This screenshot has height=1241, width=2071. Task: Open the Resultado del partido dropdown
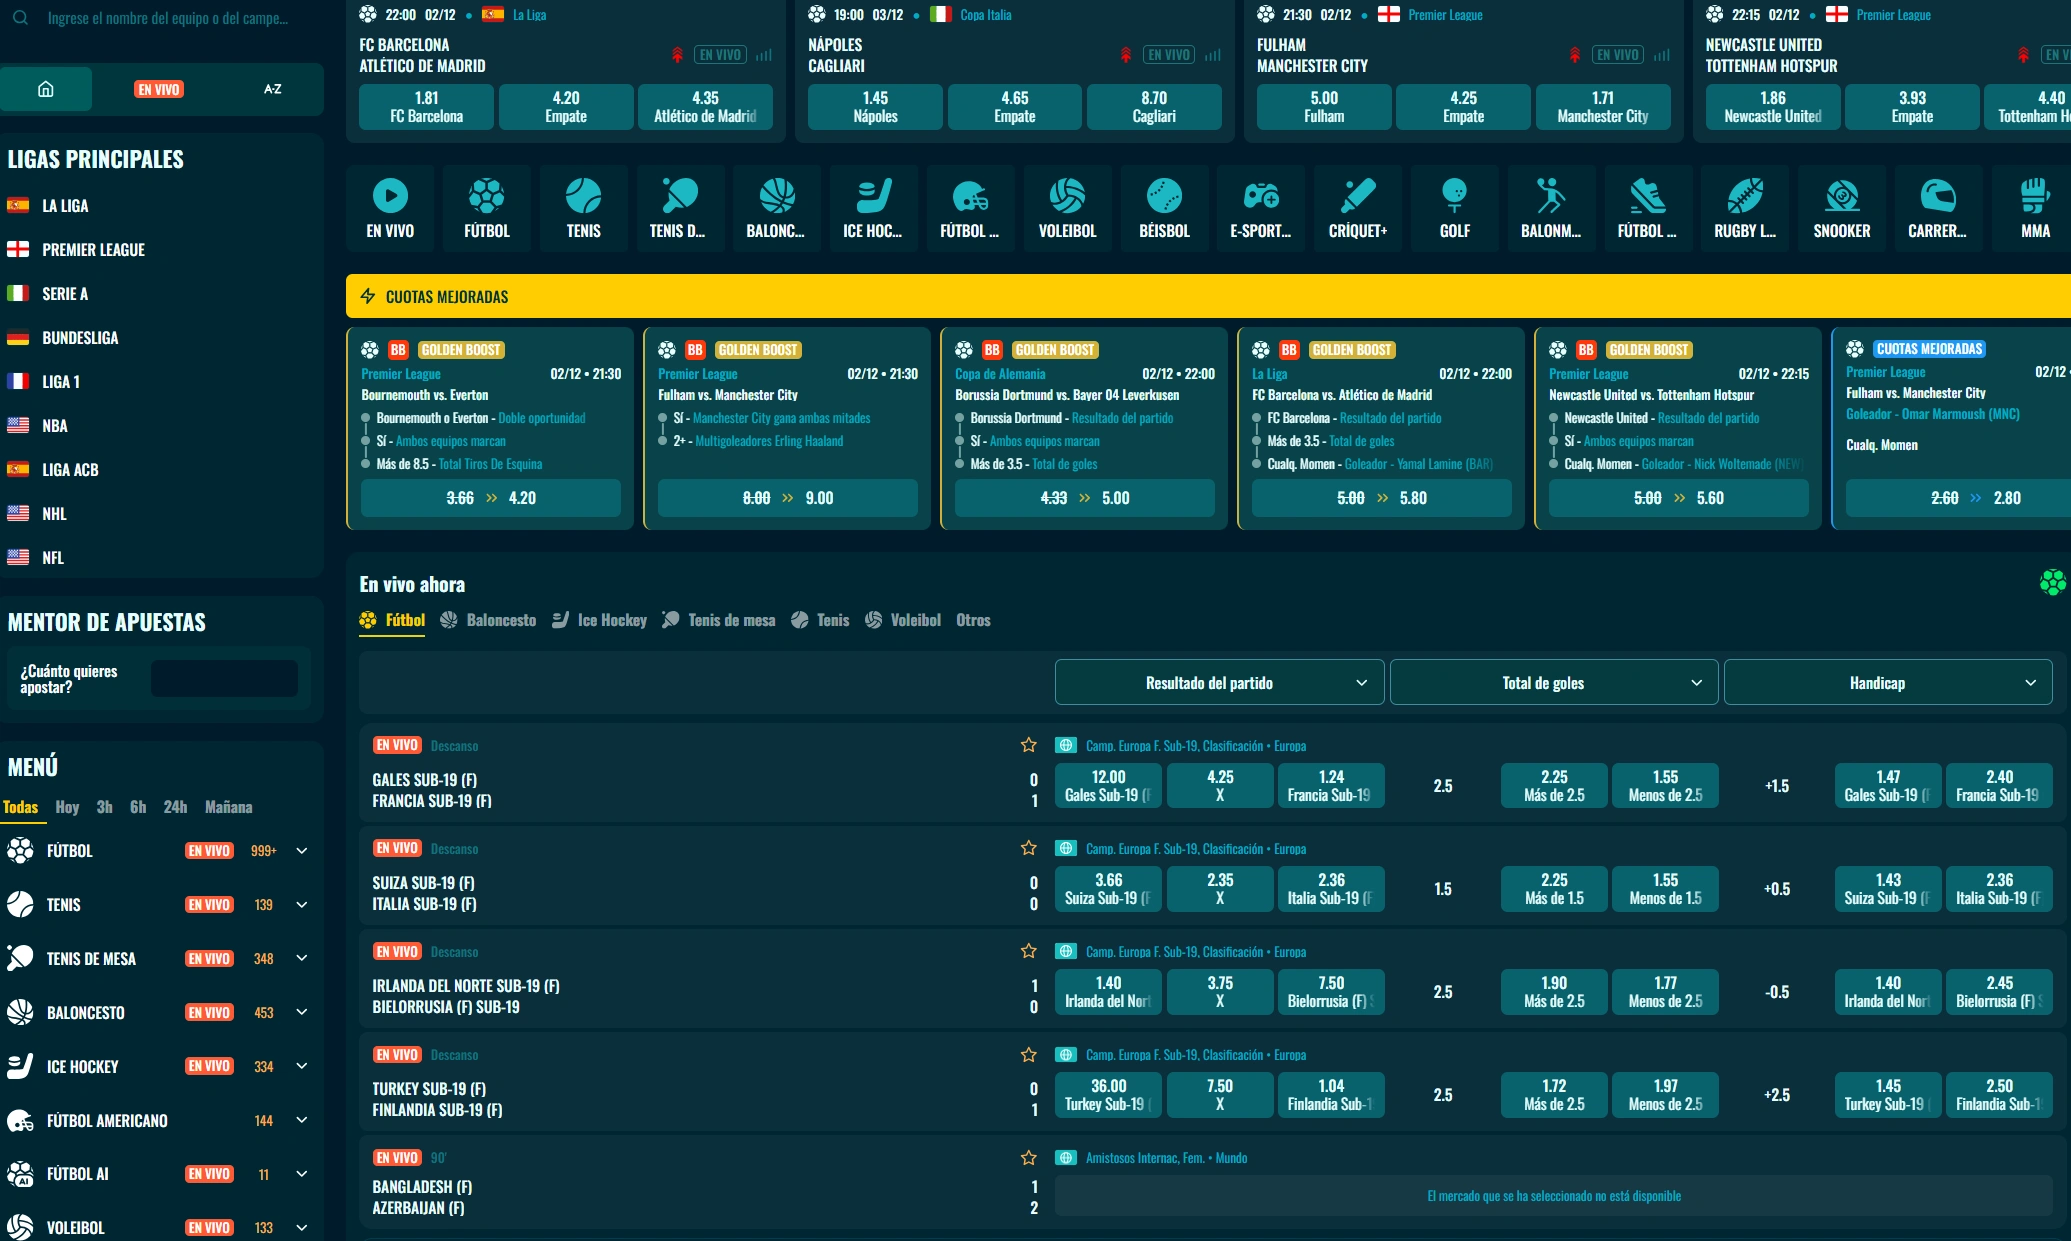coord(1219,682)
